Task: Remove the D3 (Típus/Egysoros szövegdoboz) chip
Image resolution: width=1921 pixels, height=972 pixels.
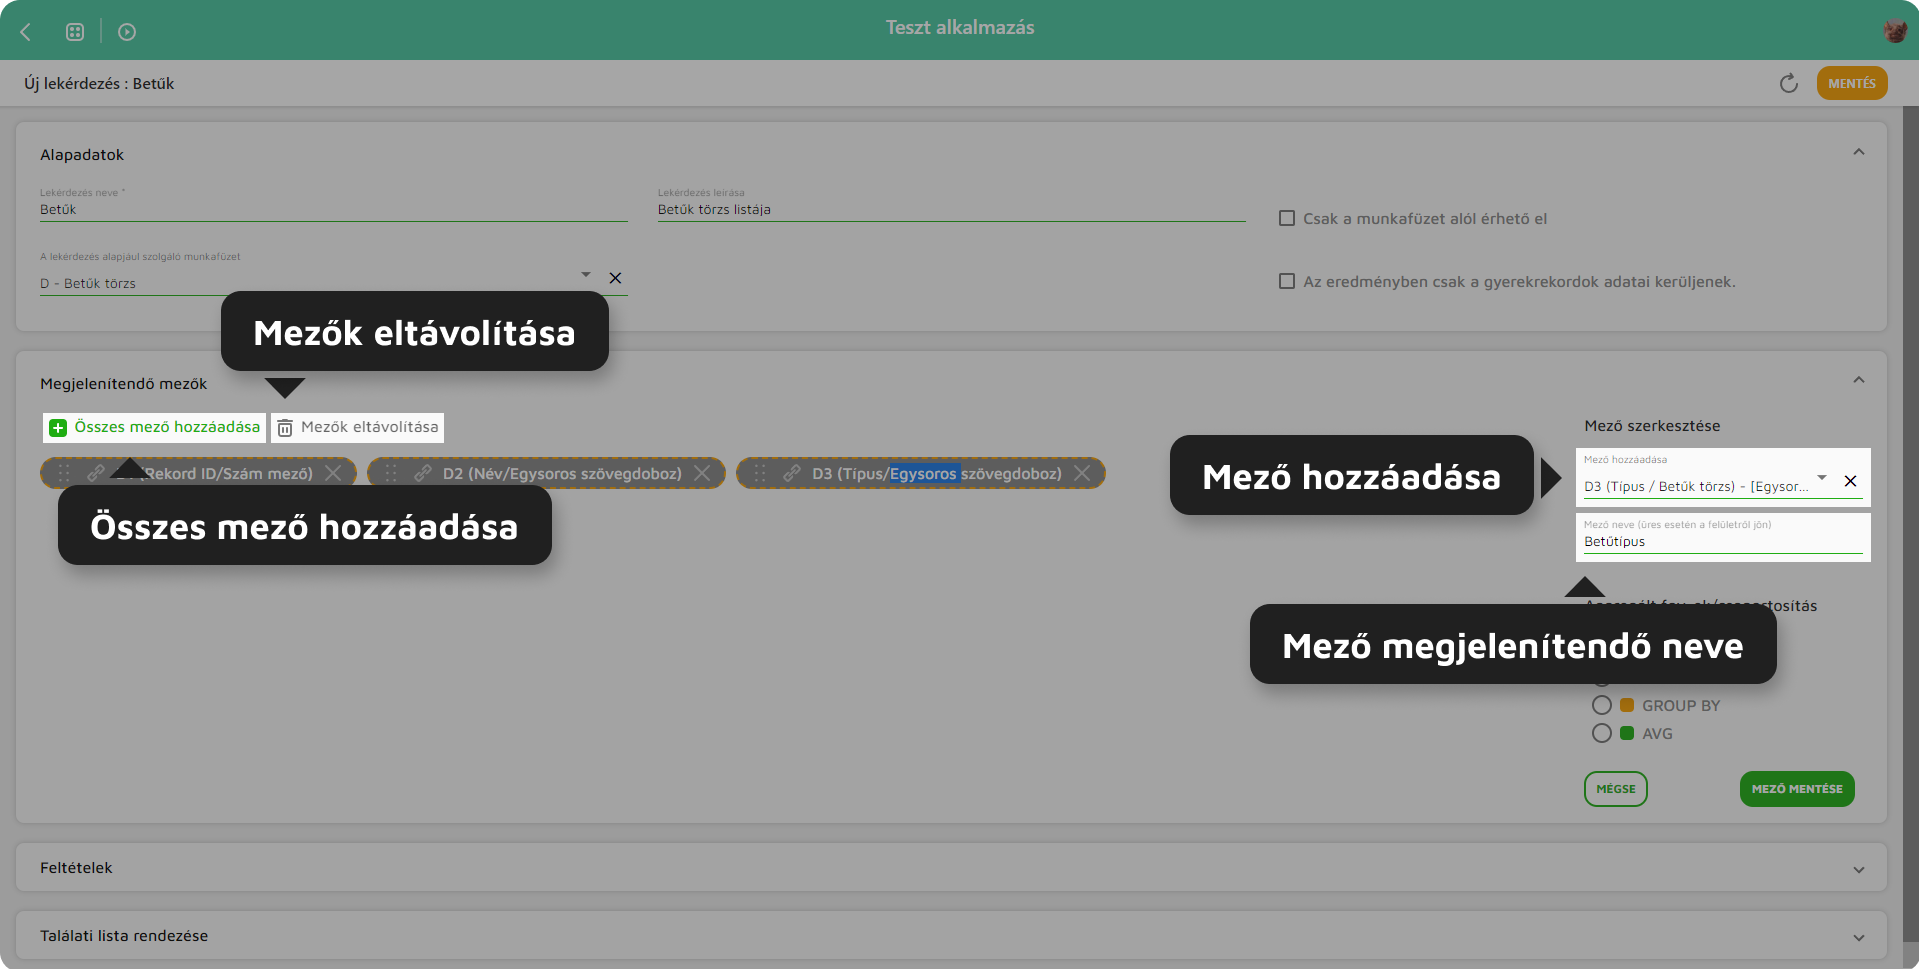Action: coord(1082,473)
